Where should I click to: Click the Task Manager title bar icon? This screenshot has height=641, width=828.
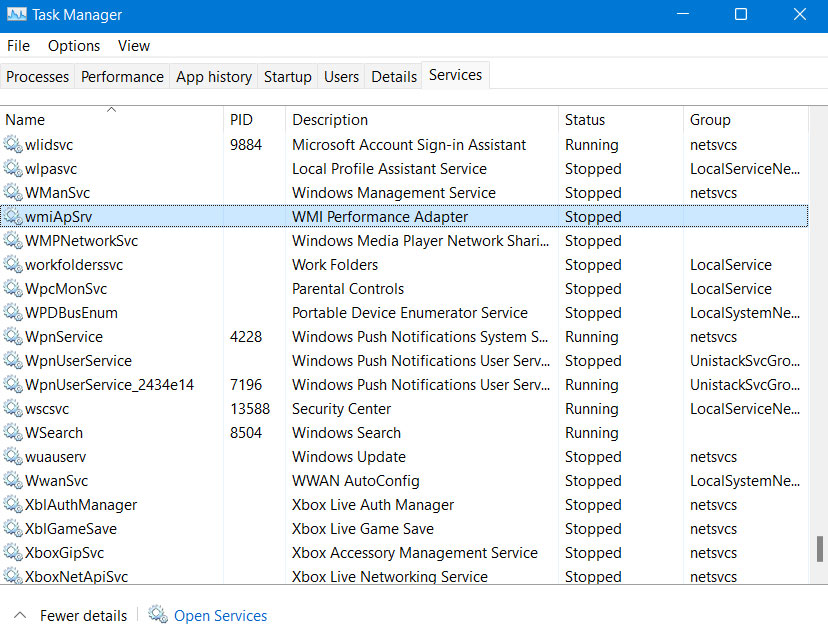point(16,14)
